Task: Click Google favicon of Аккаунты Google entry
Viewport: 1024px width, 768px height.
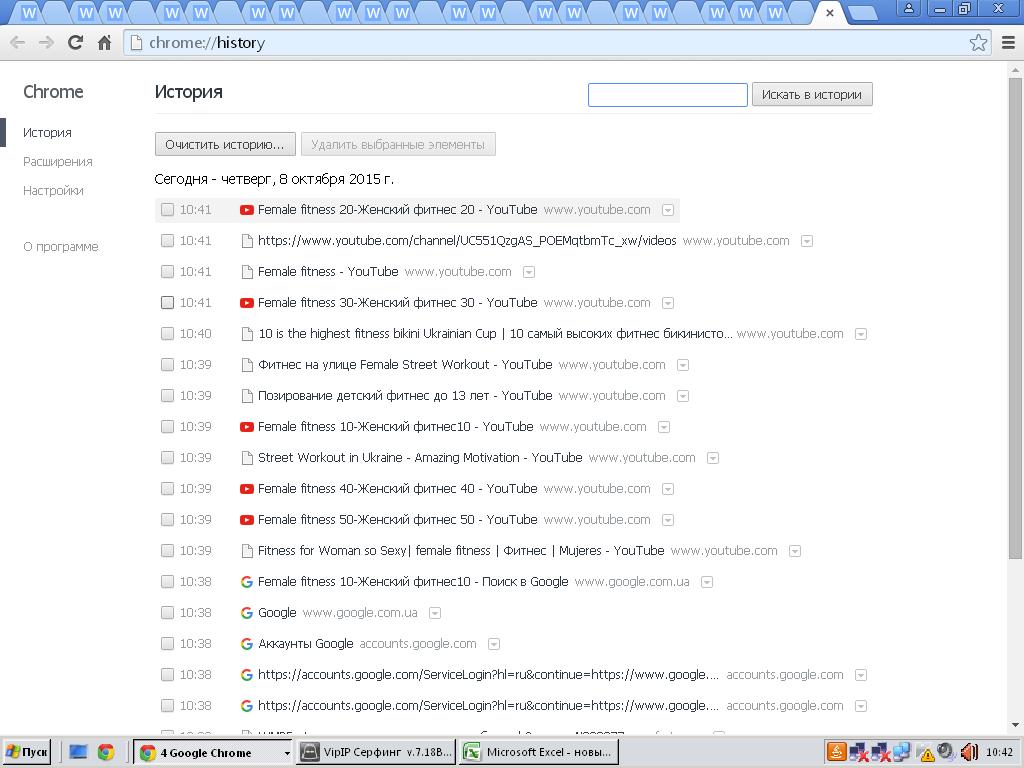Action: [246, 644]
